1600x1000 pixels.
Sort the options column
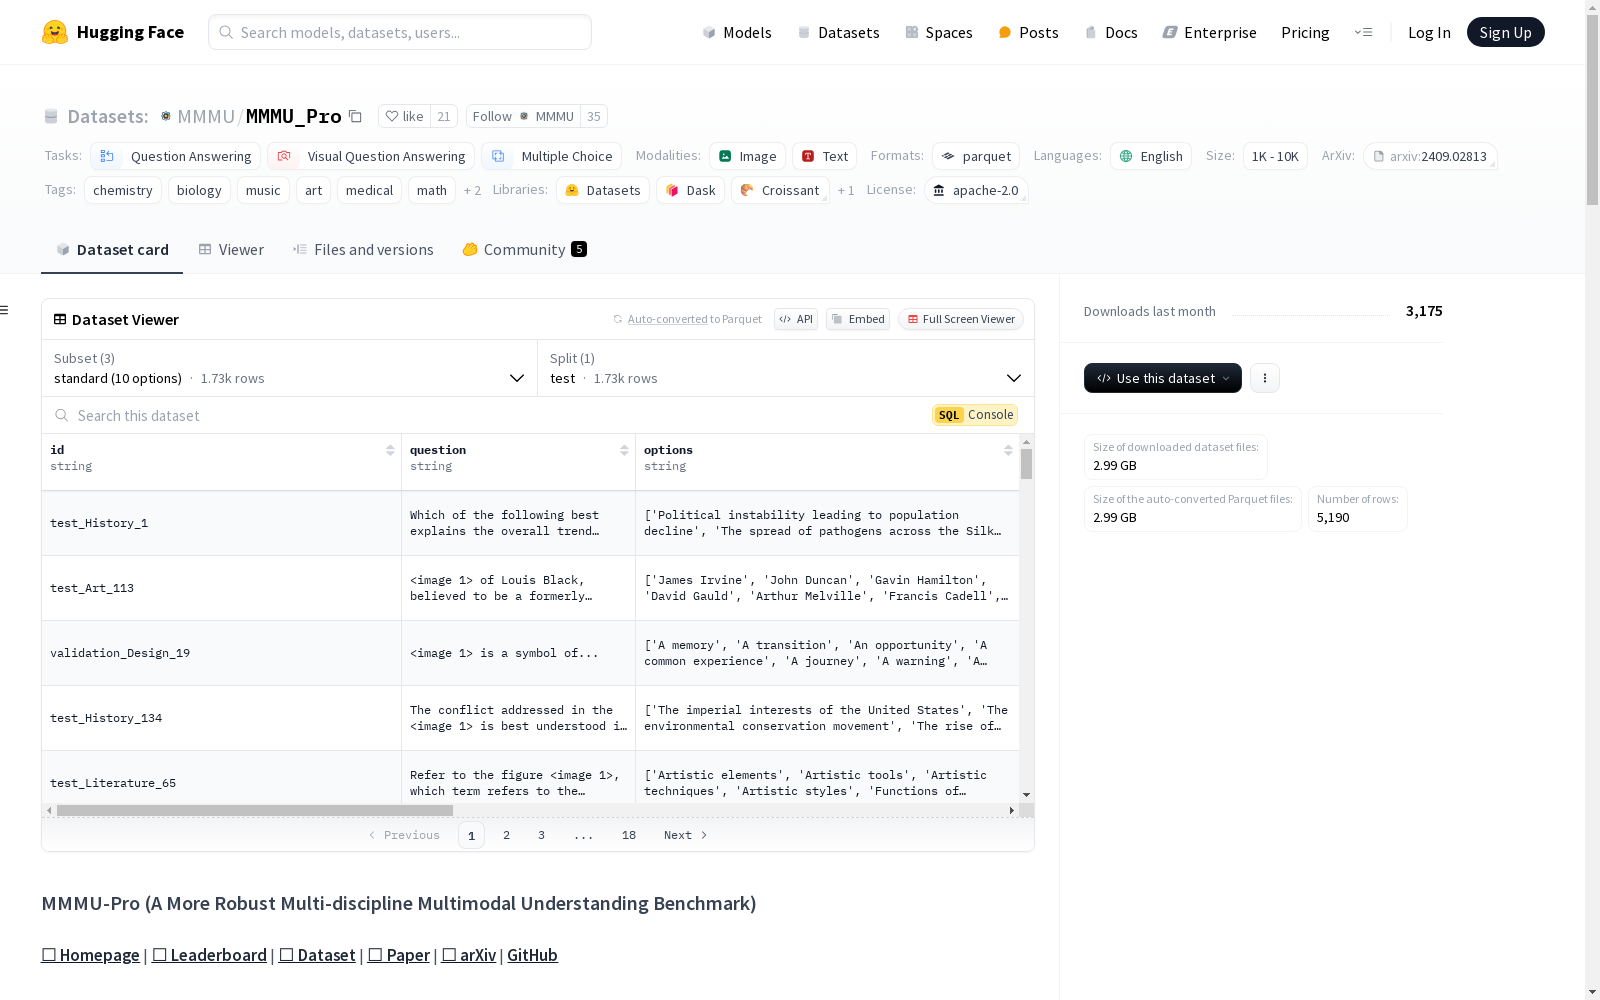pos(1008,450)
